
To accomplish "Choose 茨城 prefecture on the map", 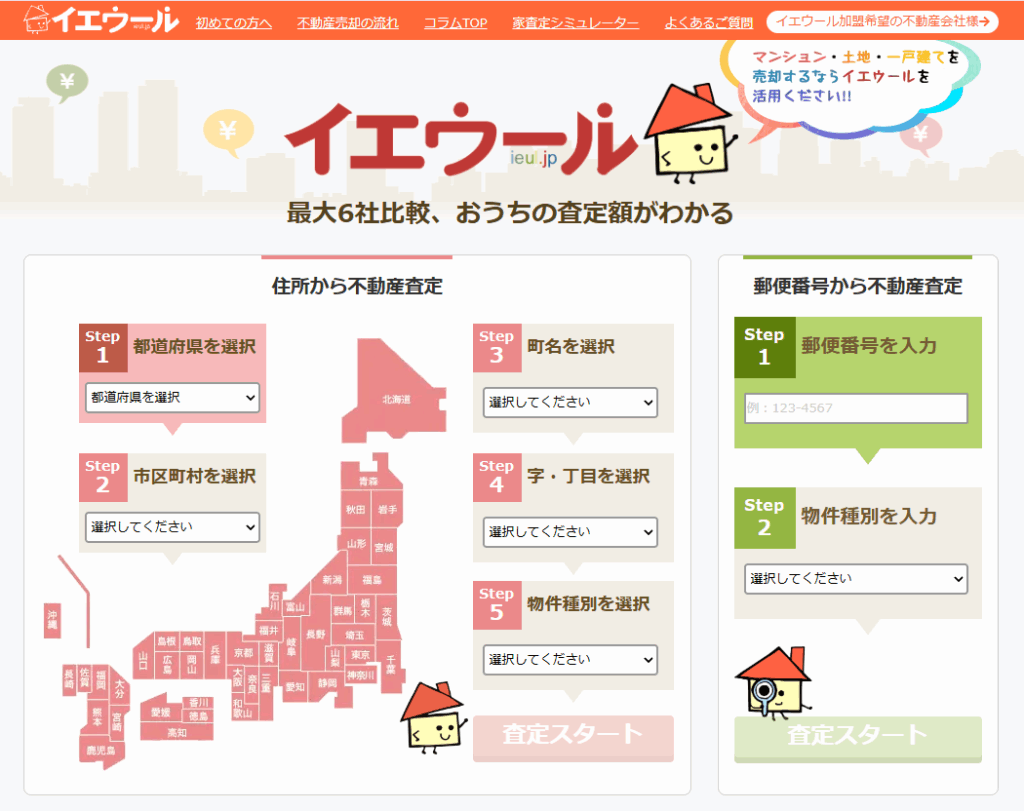I will pyautogui.click(x=387, y=616).
